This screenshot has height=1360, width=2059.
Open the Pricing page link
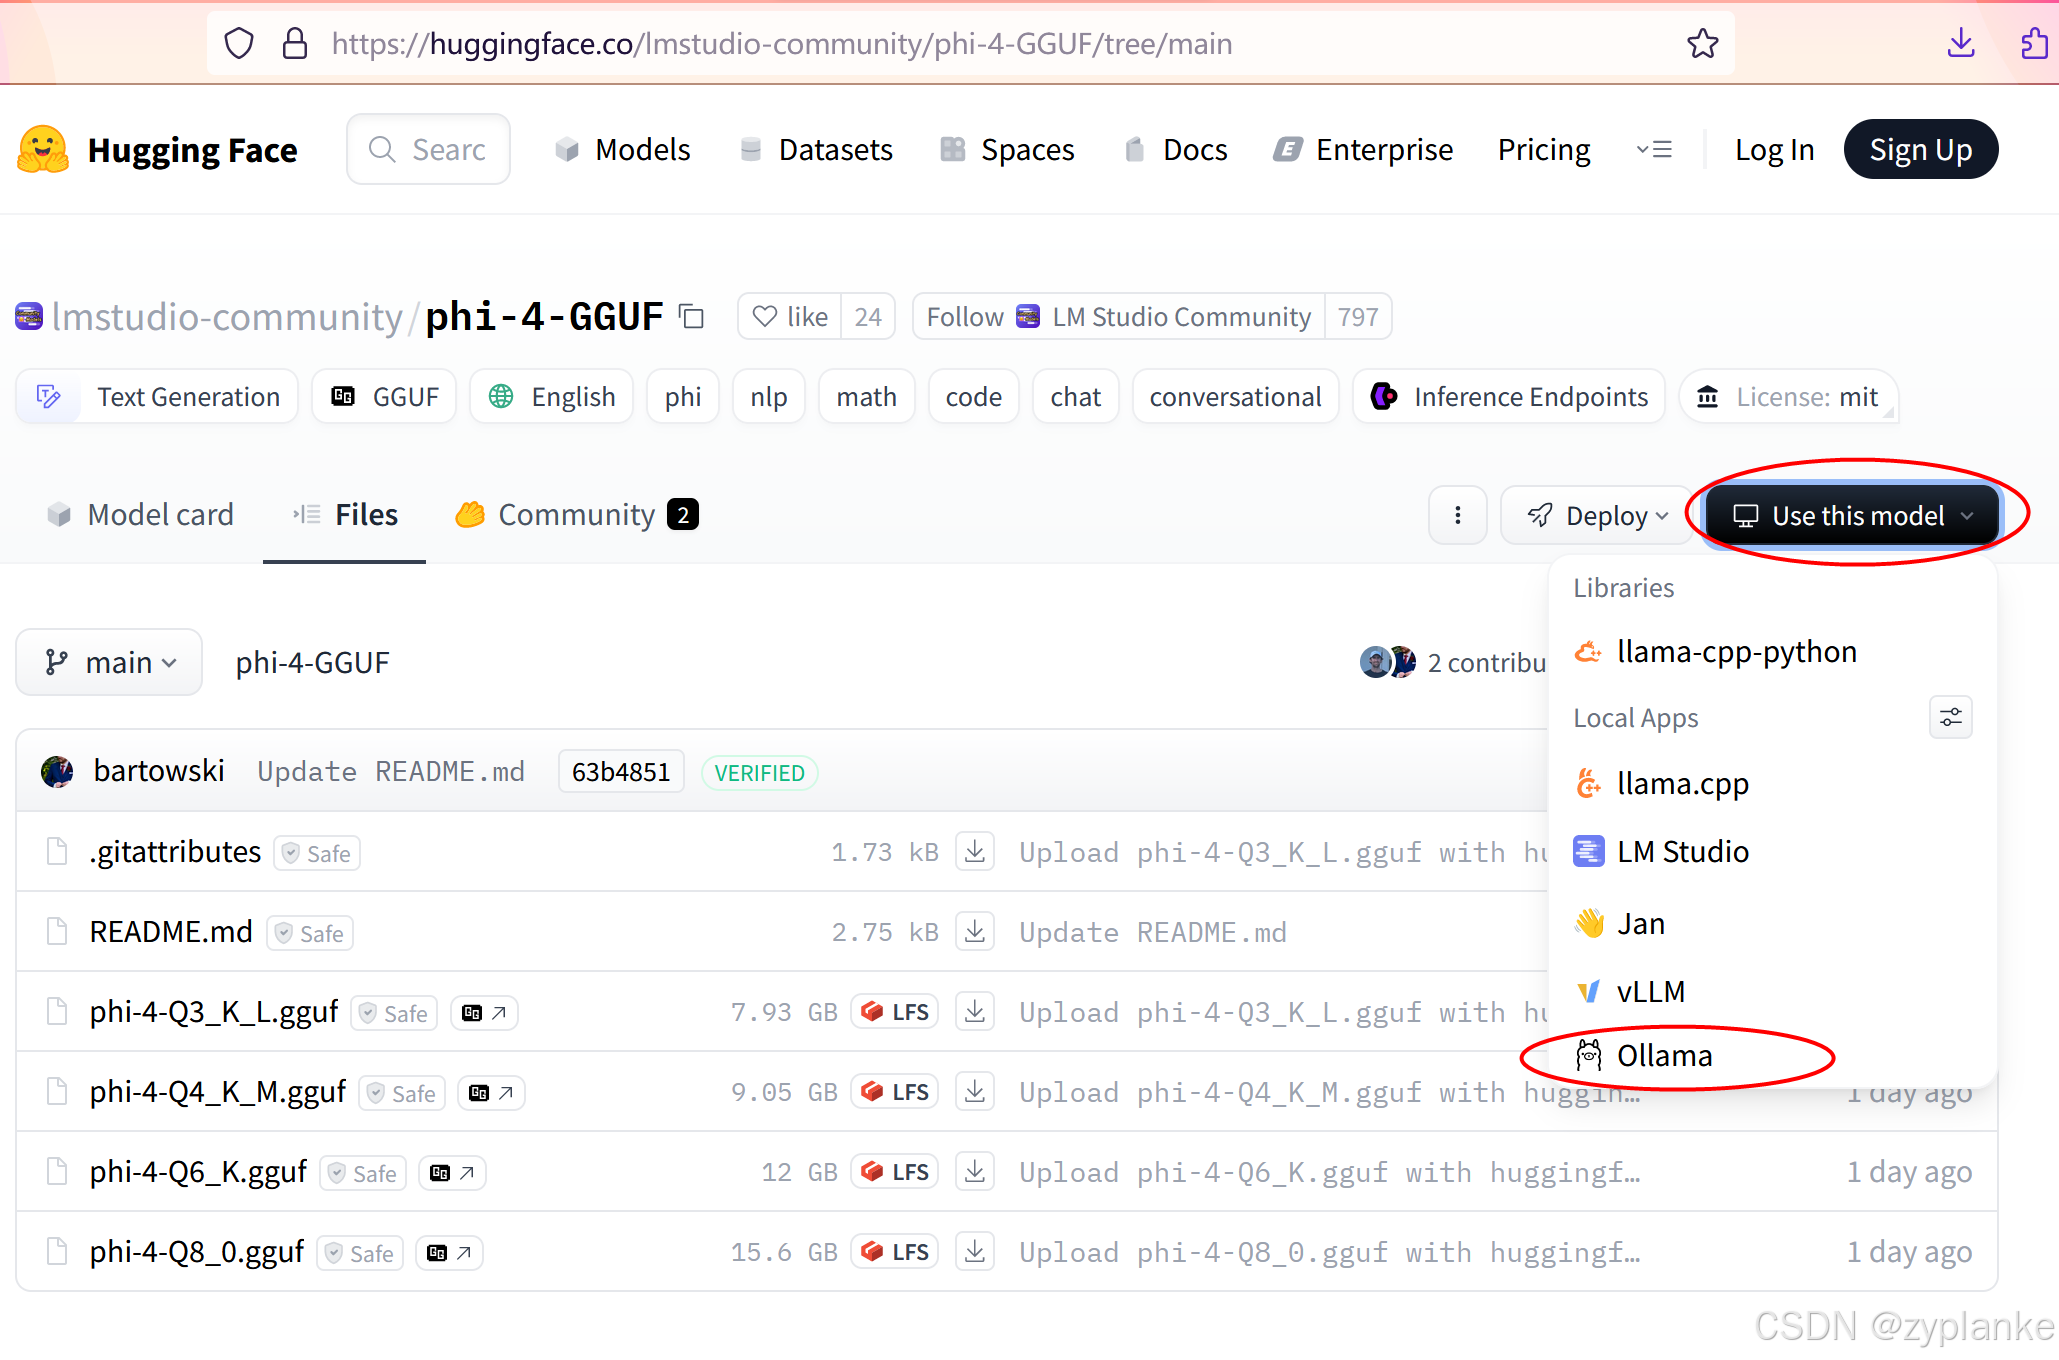tap(1543, 150)
